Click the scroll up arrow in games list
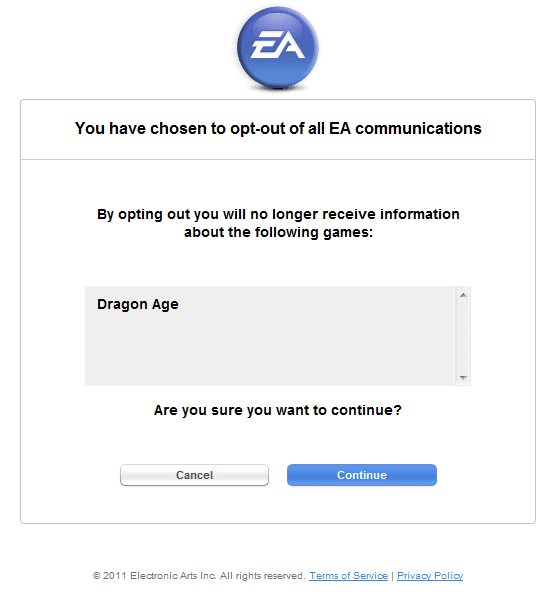Image resolution: width=552 pixels, height=599 pixels. (x=463, y=295)
